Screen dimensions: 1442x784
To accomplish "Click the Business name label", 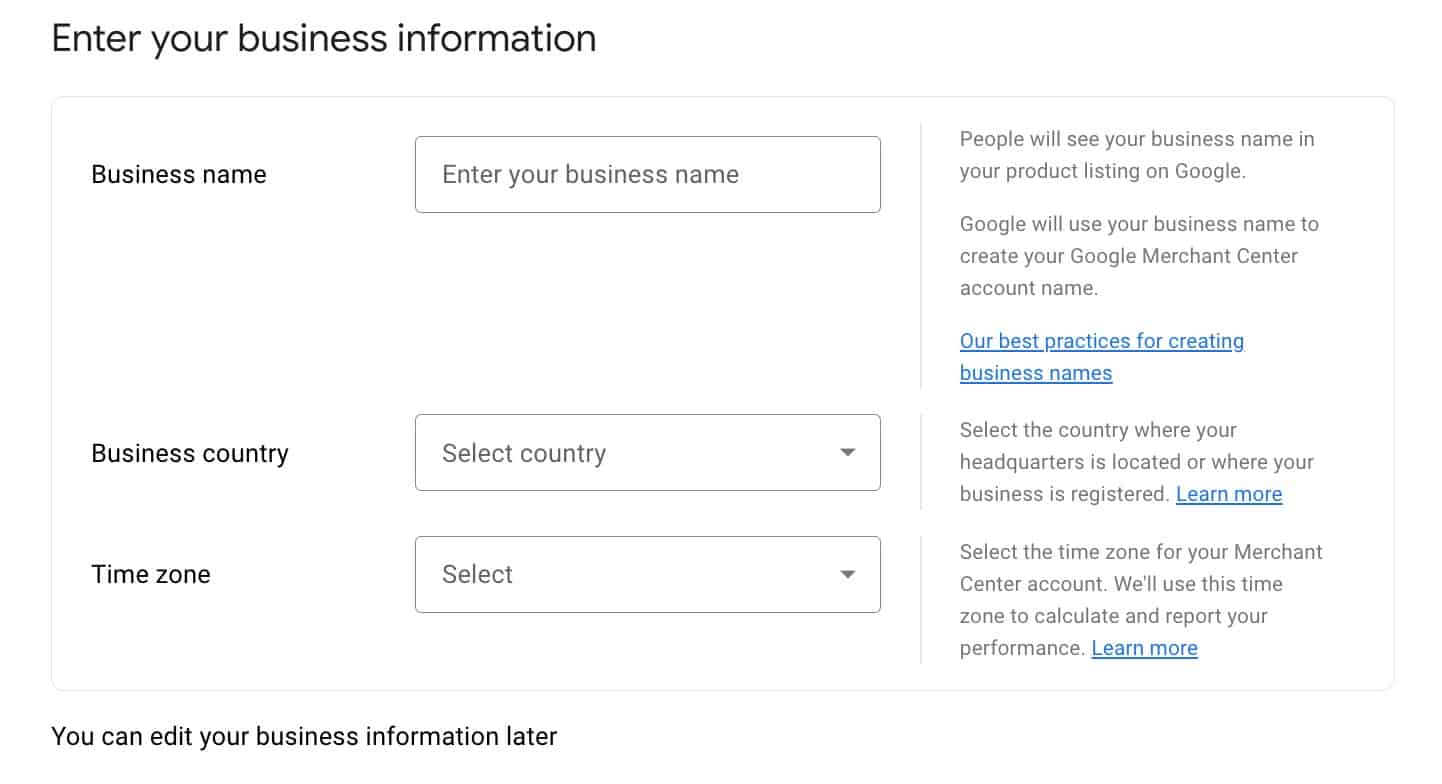I will [179, 175].
